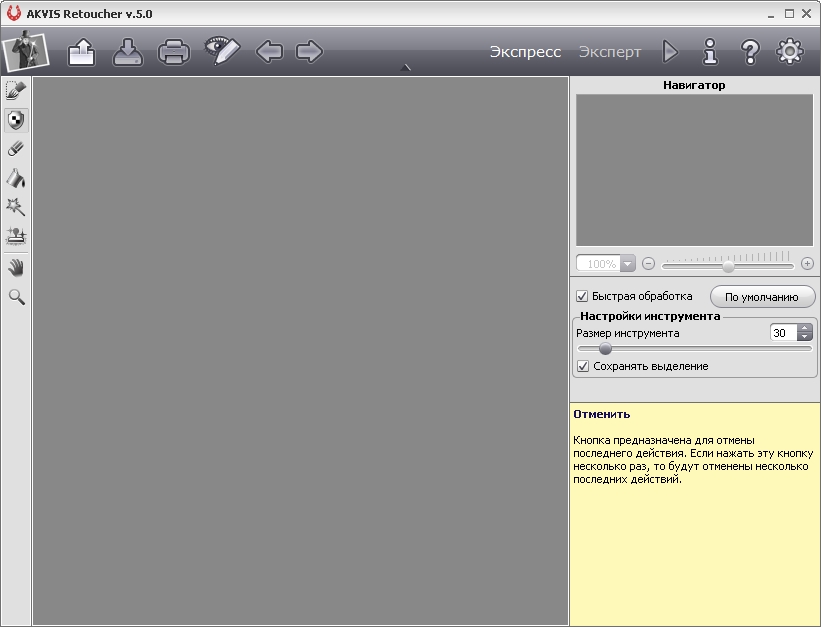Open program info via the 'i' icon
Screen dimensions: 821x627
710,52
